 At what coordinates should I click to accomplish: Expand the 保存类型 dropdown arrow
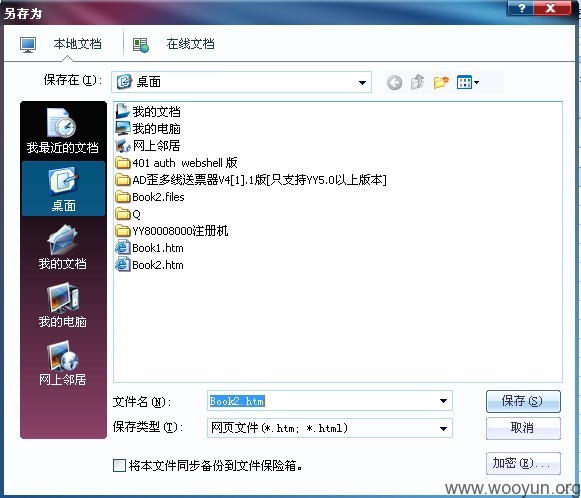[x=443, y=428]
